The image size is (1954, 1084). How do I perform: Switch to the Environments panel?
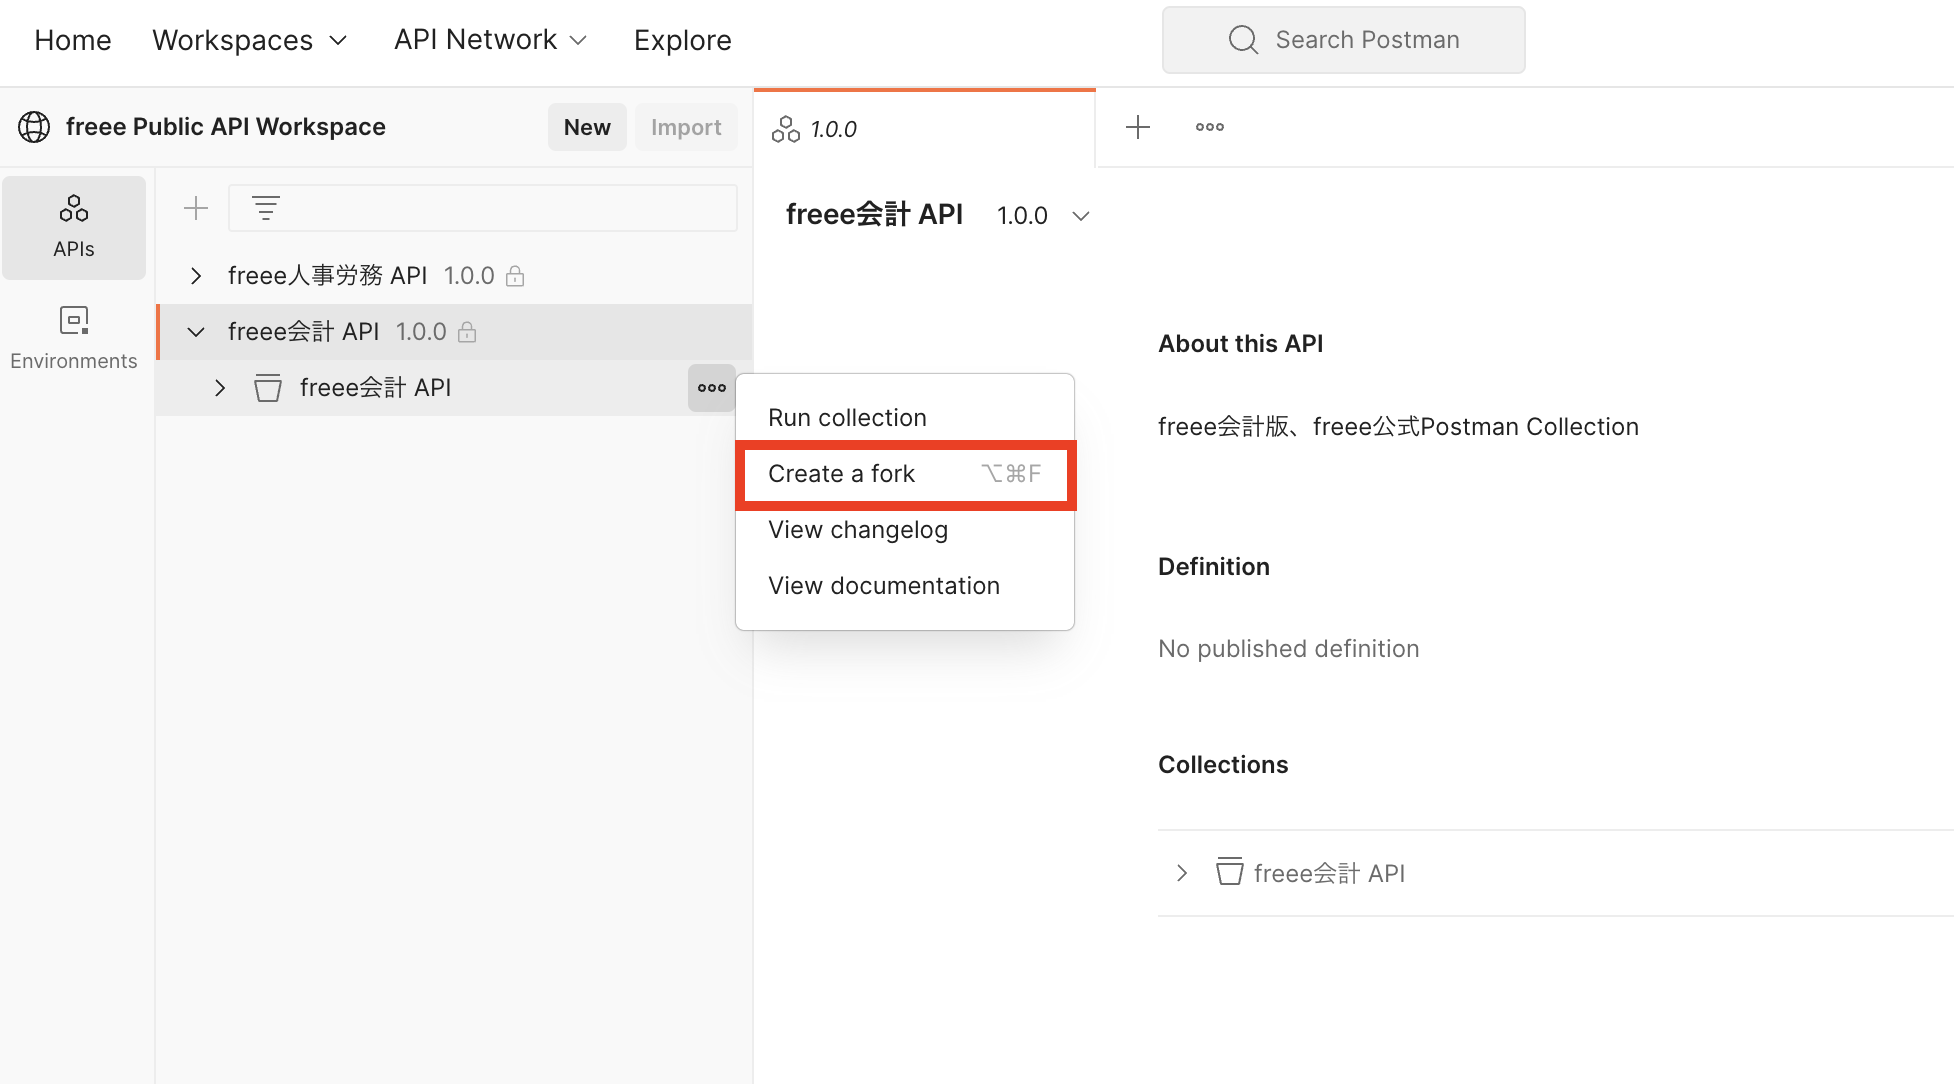point(74,337)
